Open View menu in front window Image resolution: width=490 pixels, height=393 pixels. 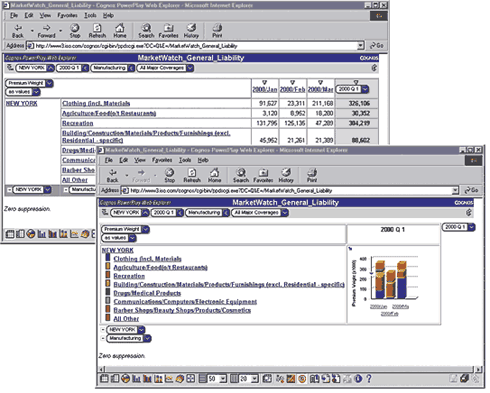[x=140, y=160]
